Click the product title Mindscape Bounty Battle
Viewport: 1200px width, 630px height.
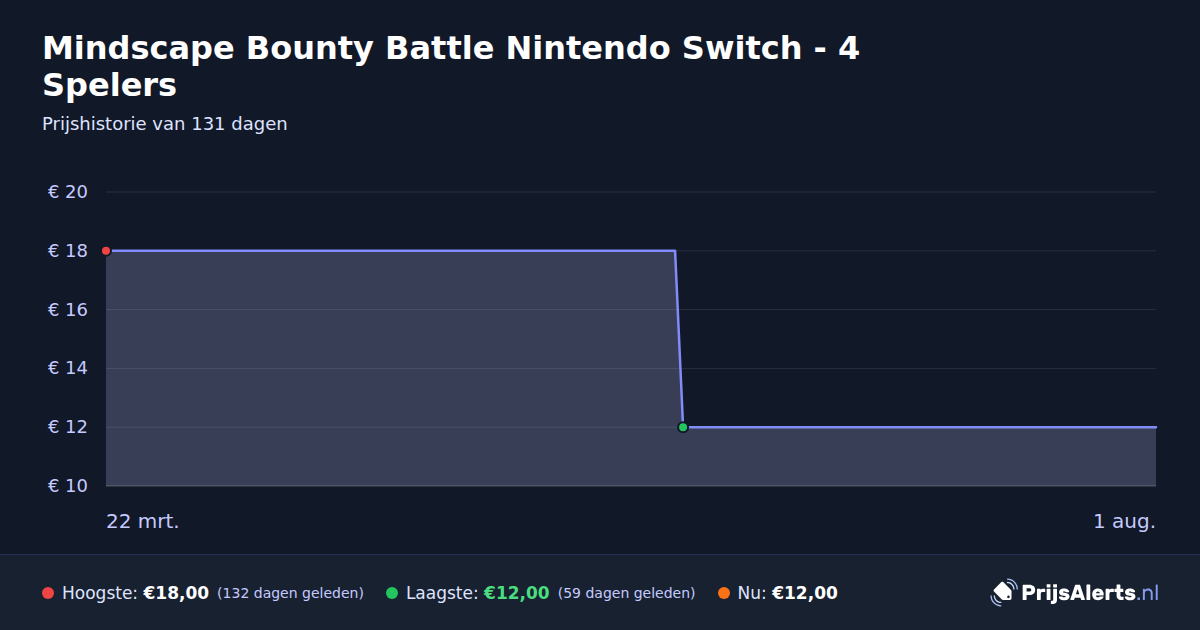(451, 66)
